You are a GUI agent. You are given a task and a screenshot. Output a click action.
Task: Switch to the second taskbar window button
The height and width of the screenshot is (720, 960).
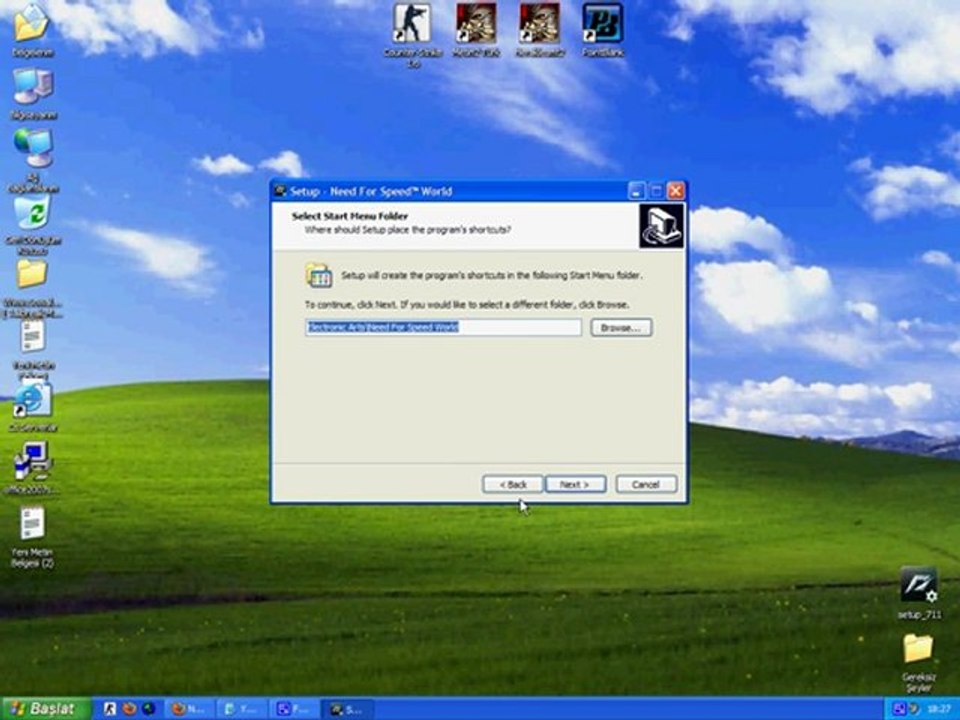click(x=242, y=709)
